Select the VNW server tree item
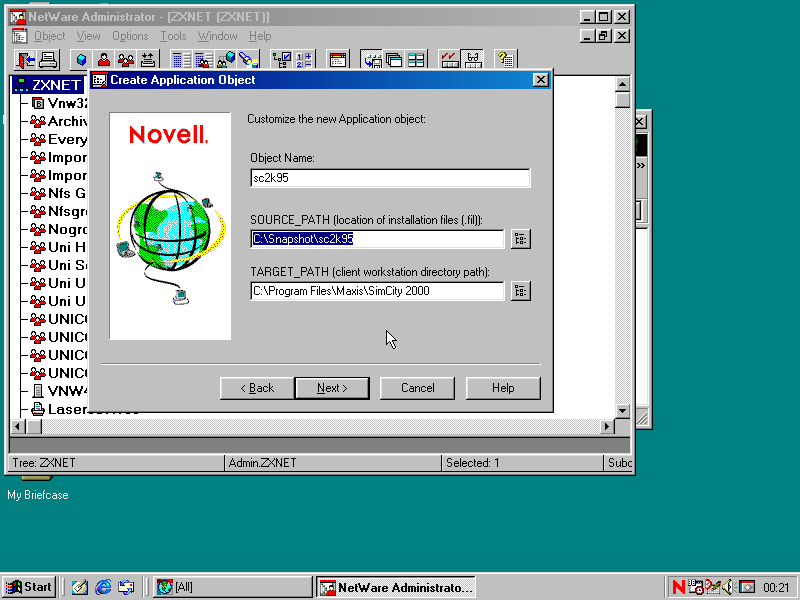 (x=59, y=391)
